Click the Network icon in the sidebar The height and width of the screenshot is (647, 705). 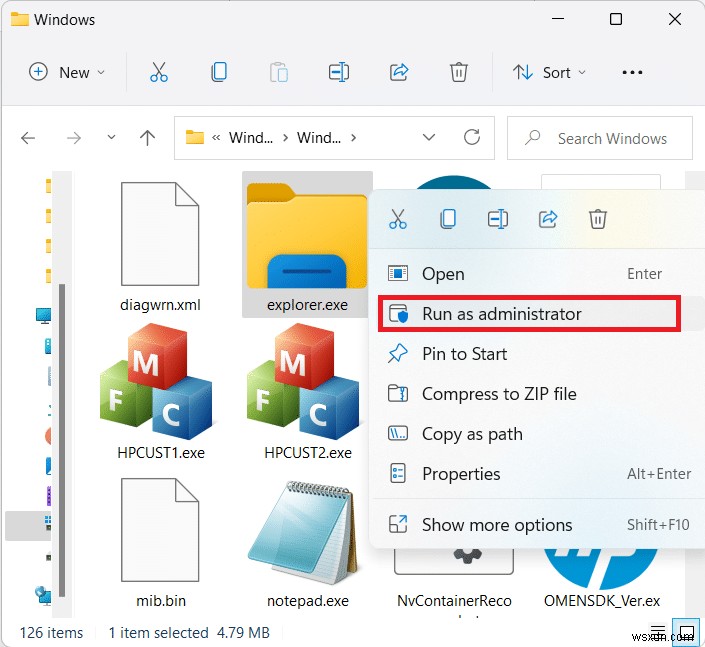pyautogui.click(x=43, y=596)
